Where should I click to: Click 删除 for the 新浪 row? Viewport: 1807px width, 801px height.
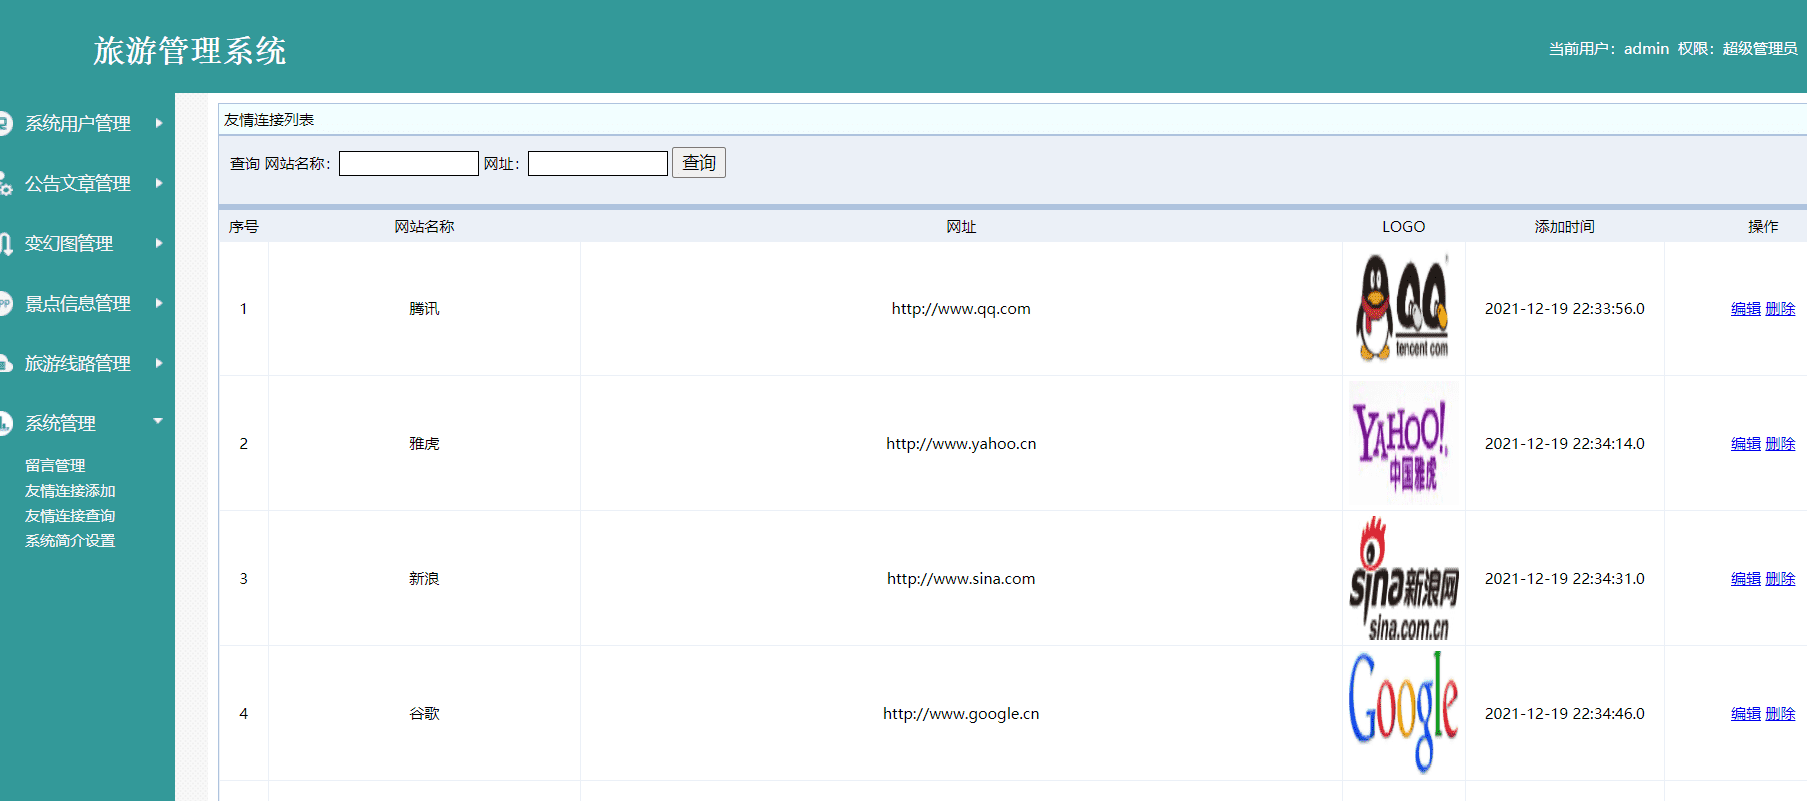coord(1780,579)
